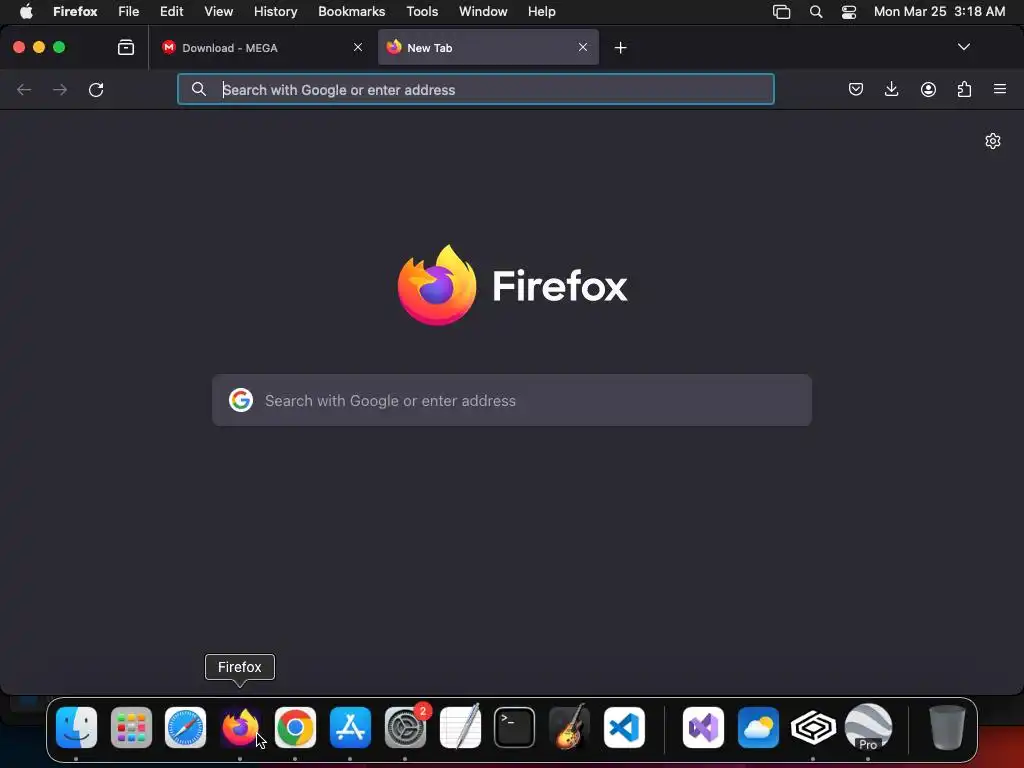Viewport: 1024px width, 768px height.
Task: Open Visual Studio Code from Dock
Action: 624,727
